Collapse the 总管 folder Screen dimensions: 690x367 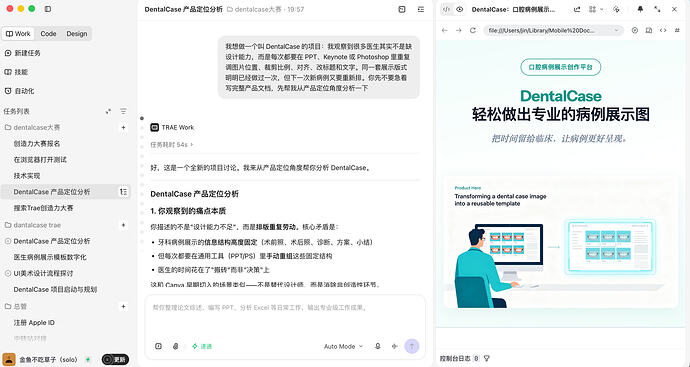(16, 306)
